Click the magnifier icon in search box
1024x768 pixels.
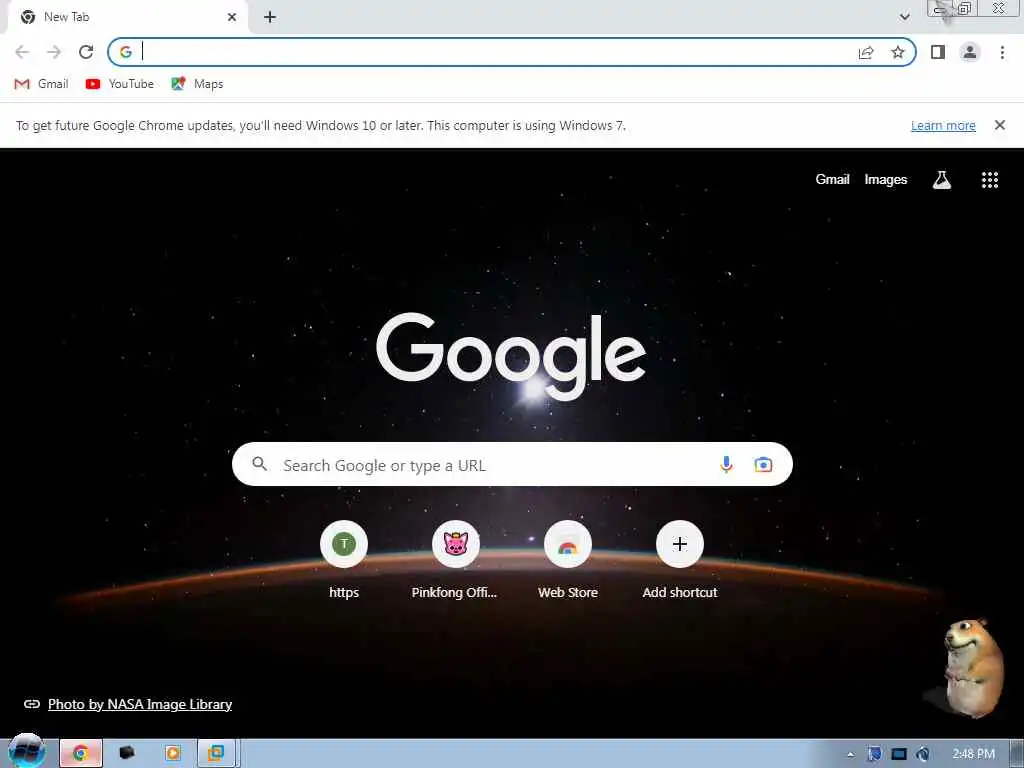pyautogui.click(x=260, y=464)
